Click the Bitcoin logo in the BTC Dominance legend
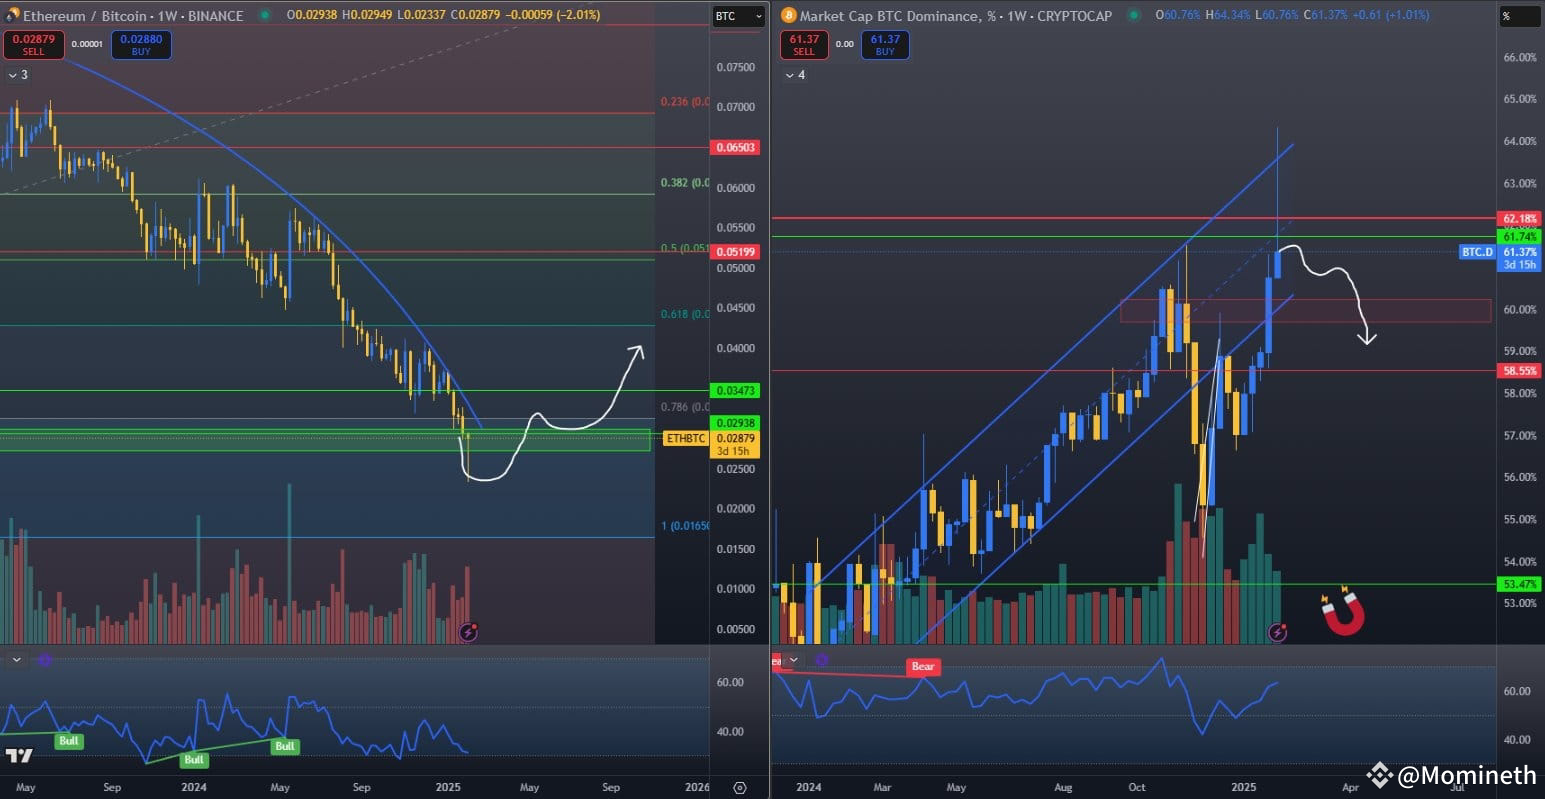 [x=789, y=16]
